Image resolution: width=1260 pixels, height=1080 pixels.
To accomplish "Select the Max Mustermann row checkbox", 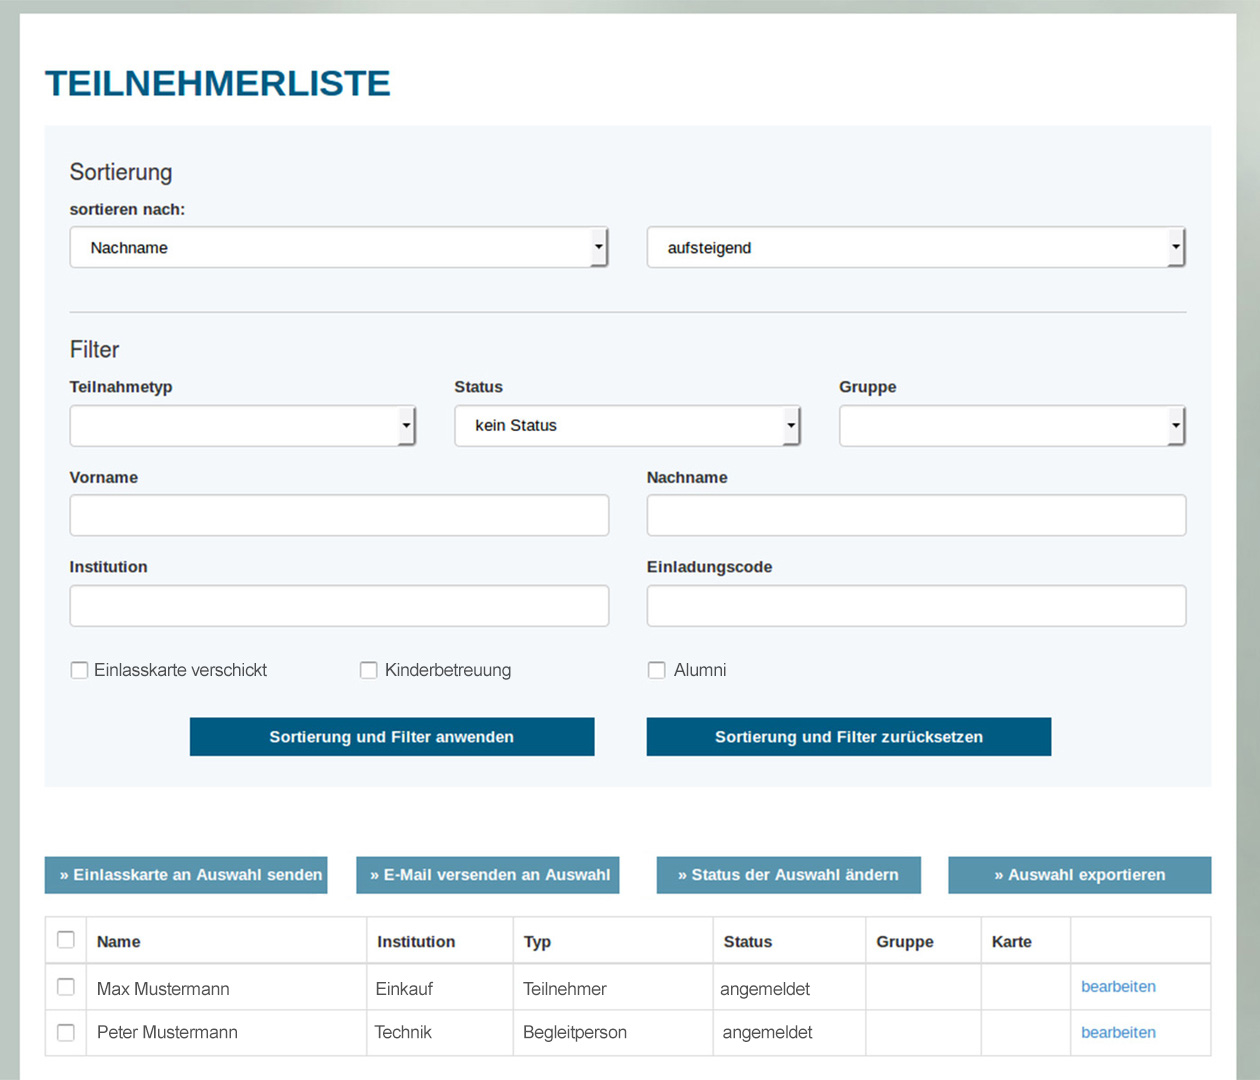I will (66, 987).
